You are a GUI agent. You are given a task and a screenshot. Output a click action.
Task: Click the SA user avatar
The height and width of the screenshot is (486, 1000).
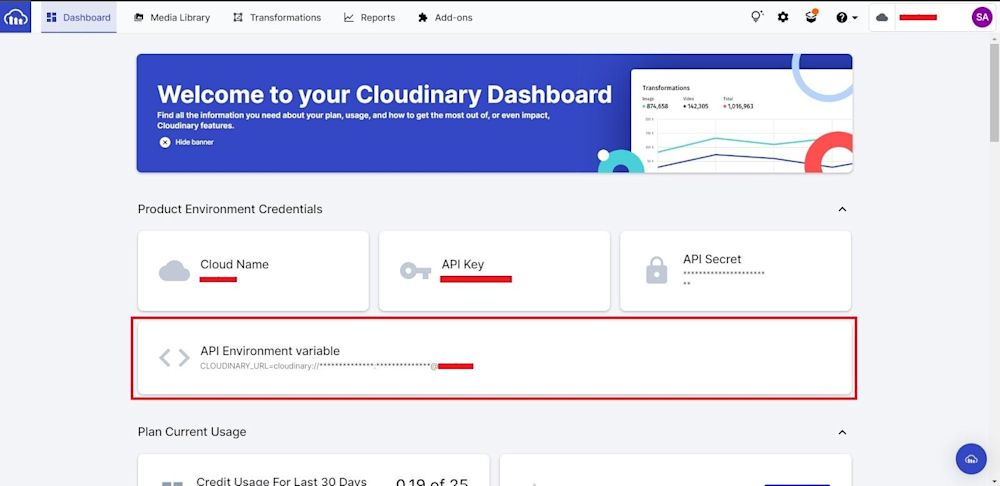(980, 17)
